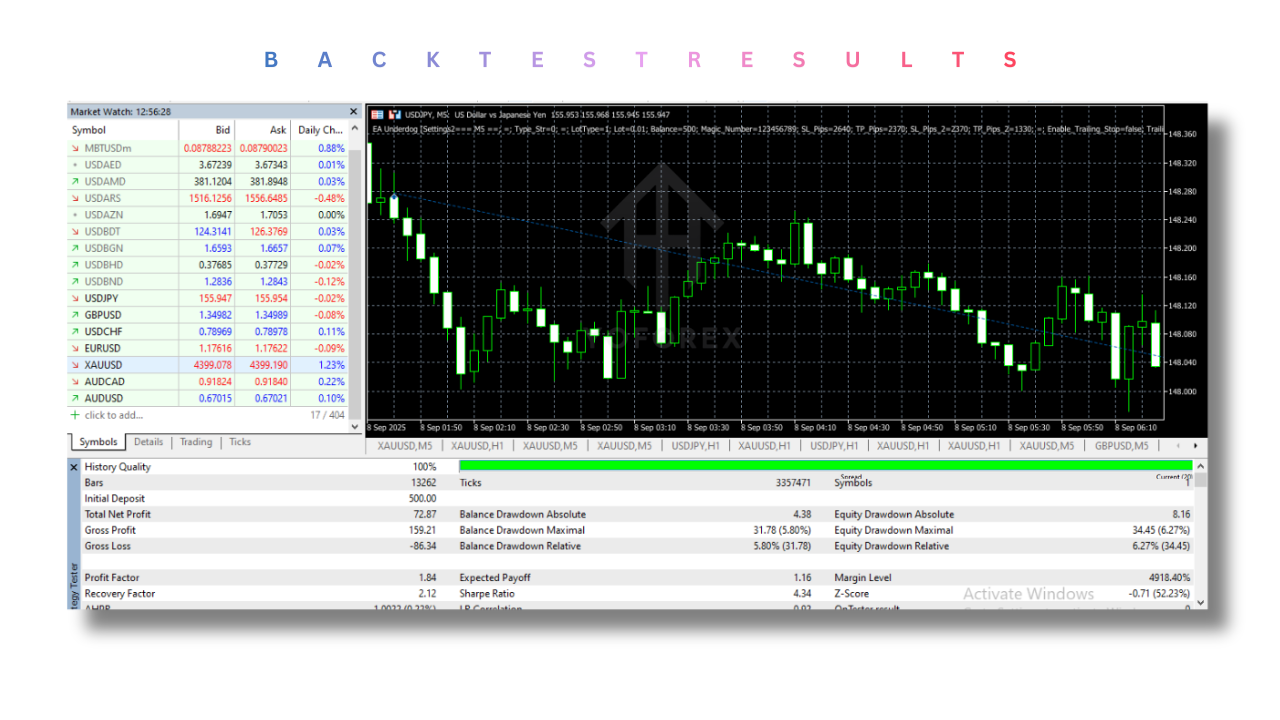Open the GBPUSD,M5 chart tab
The height and width of the screenshot is (720, 1280).
point(1120,445)
